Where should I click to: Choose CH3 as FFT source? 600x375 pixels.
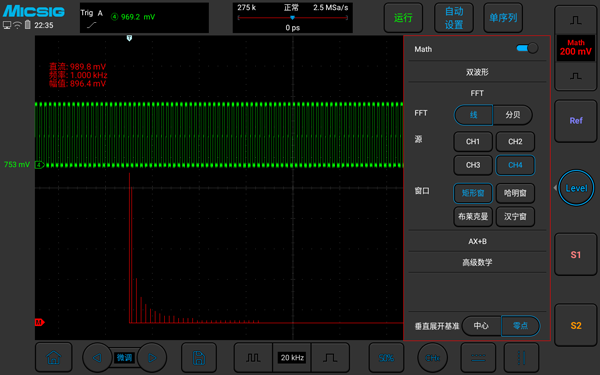tap(473, 165)
